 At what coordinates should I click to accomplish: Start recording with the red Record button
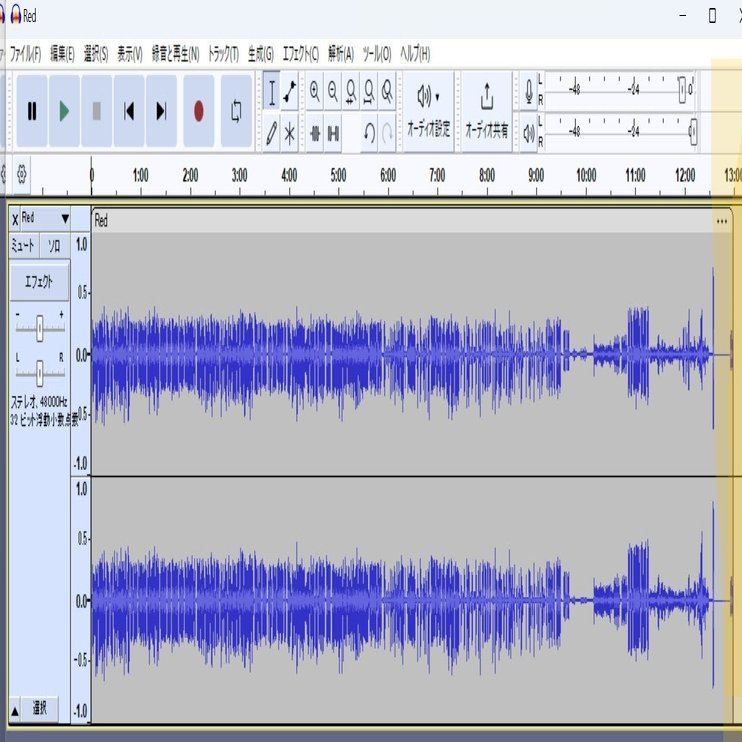199,111
